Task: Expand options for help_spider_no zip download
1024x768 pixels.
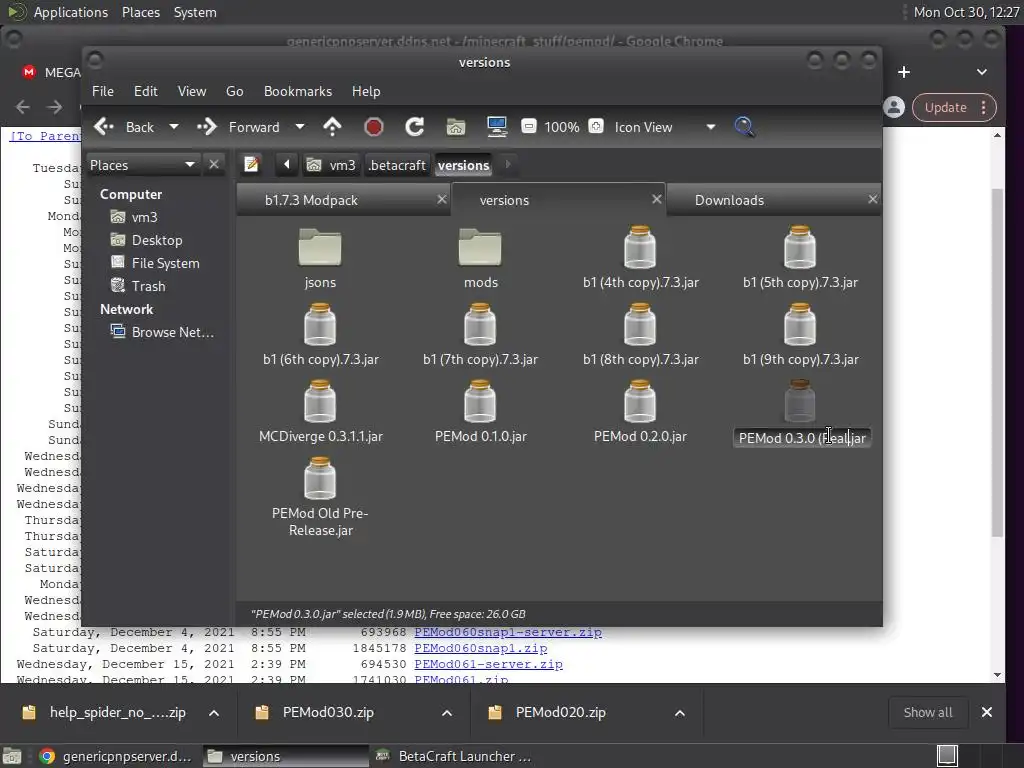Action: [x=214, y=712]
